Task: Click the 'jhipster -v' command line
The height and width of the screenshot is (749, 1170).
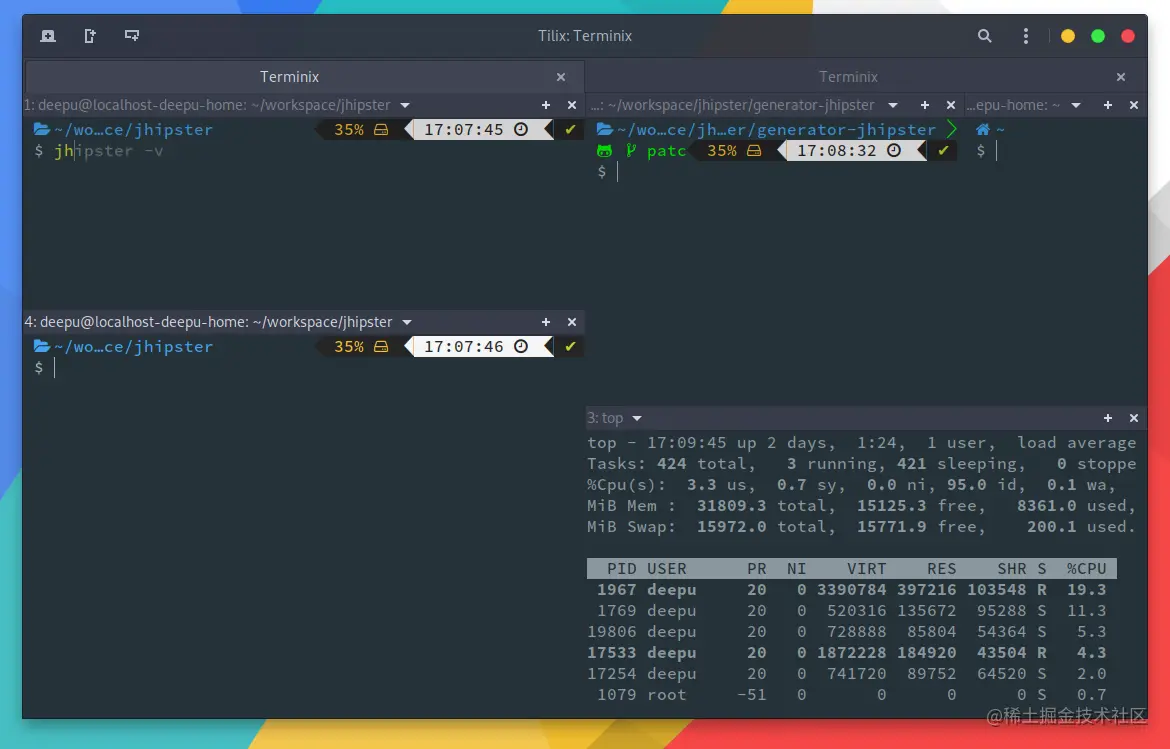Action: [x=109, y=151]
